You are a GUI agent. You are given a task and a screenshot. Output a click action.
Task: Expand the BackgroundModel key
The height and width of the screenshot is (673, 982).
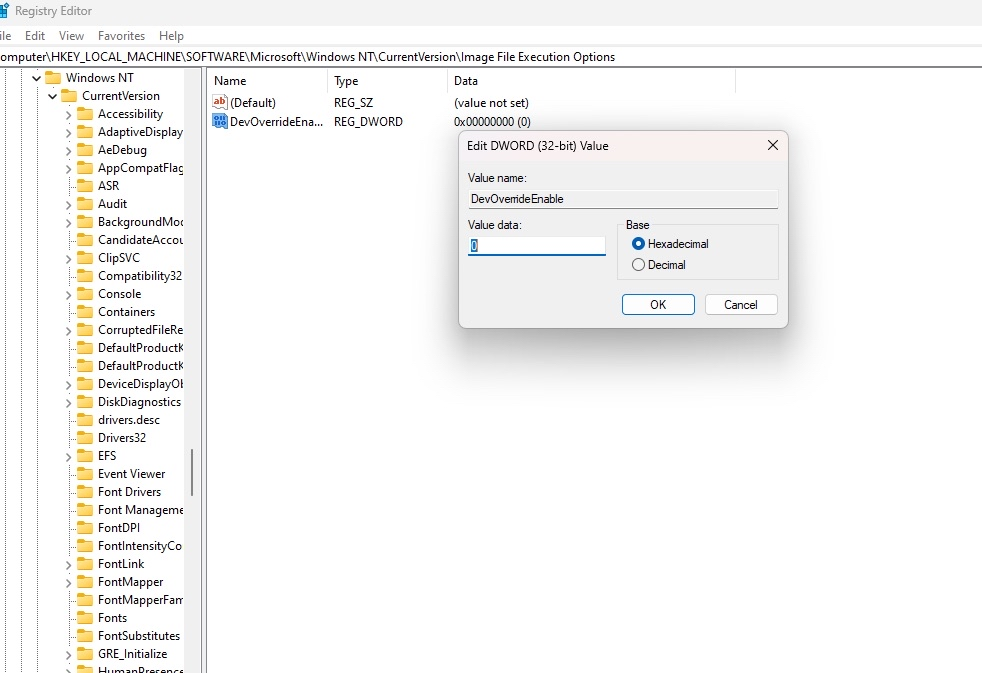[68, 223]
